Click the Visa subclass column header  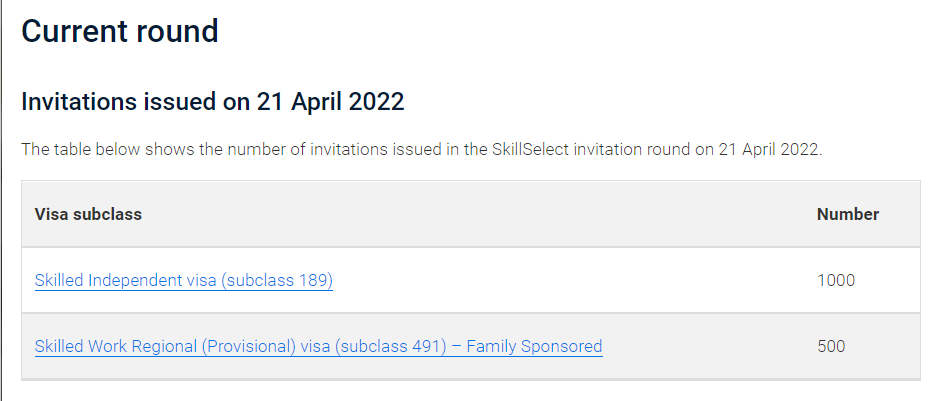pyautogui.click(x=88, y=214)
